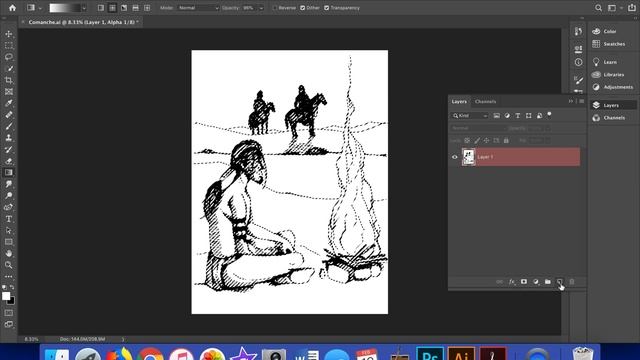640x360 pixels.
Task: Click the gradient preview swatch
Action: coord(64,8)
